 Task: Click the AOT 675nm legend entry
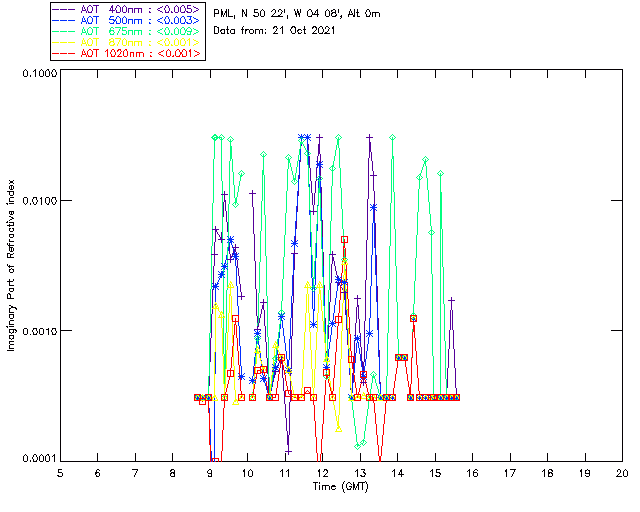click(127, 31)
